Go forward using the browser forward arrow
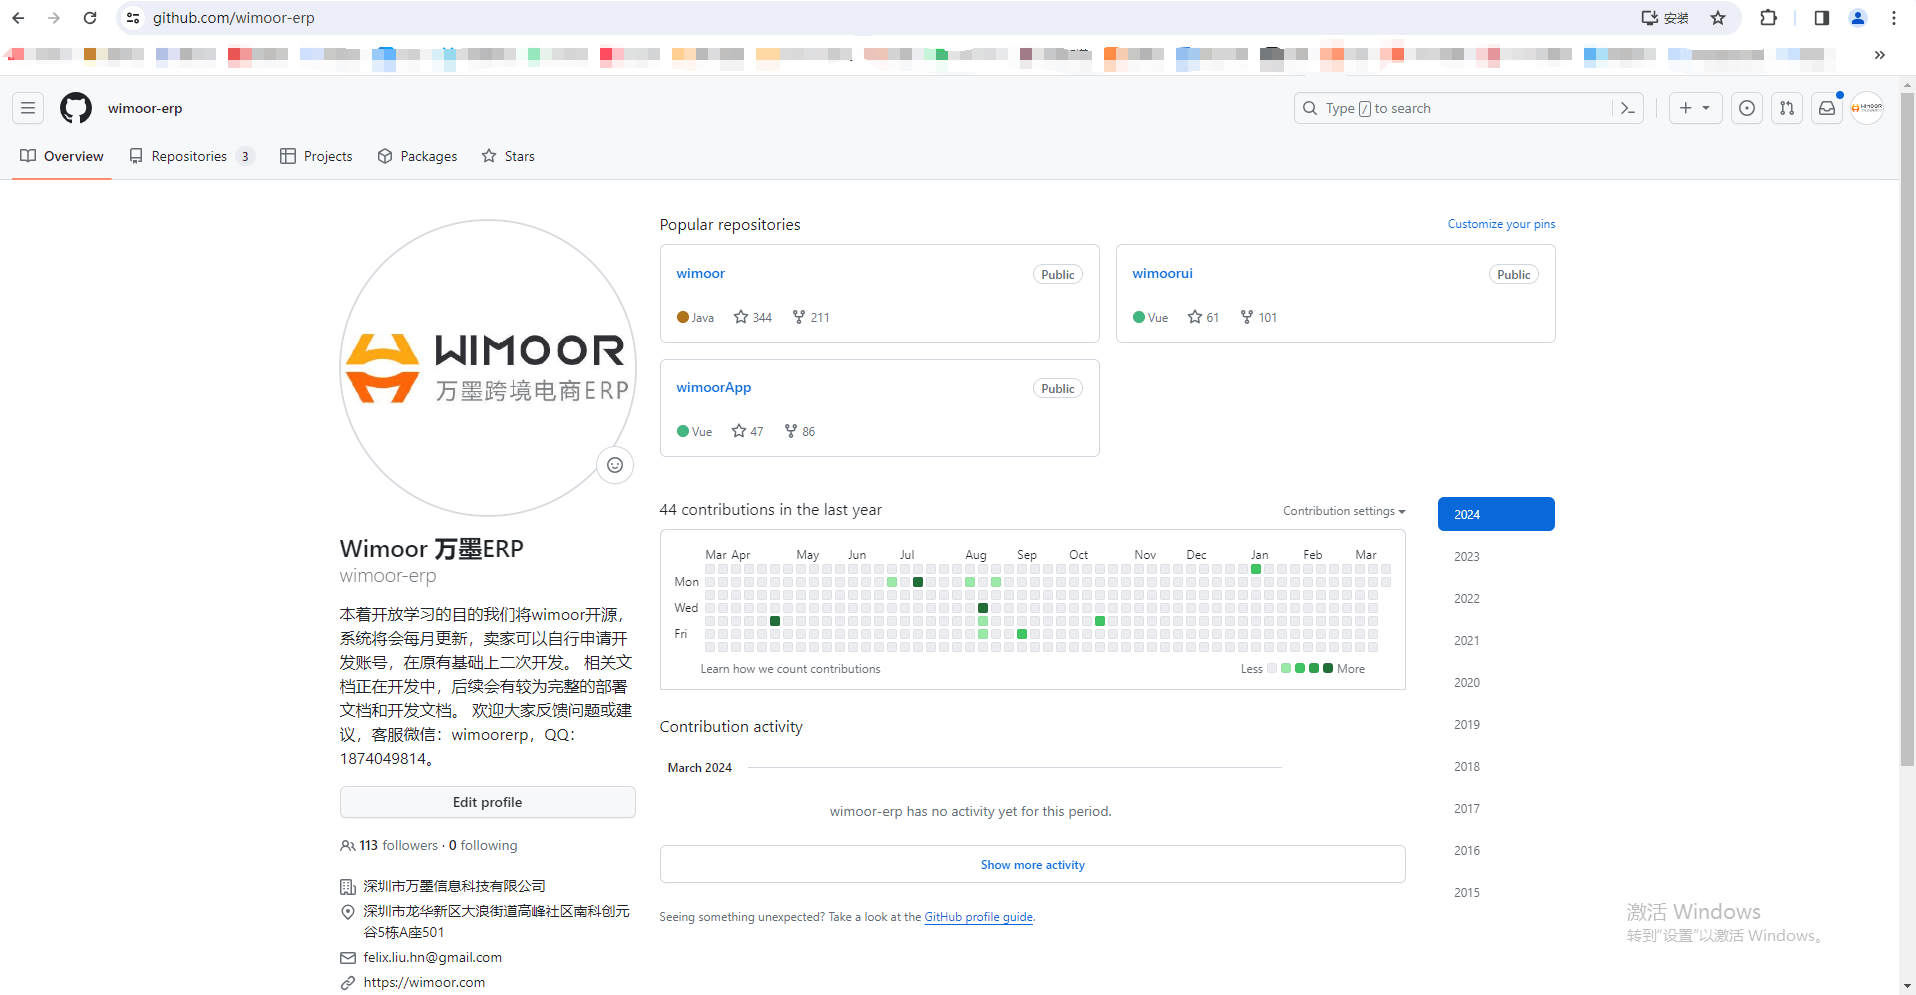Viewport: 1916px width, 995px height. pos(54,18)
